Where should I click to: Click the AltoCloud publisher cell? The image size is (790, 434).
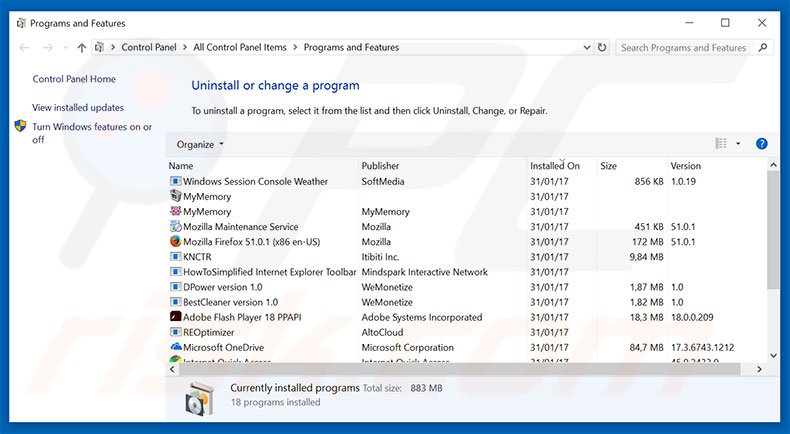(382, 333)
